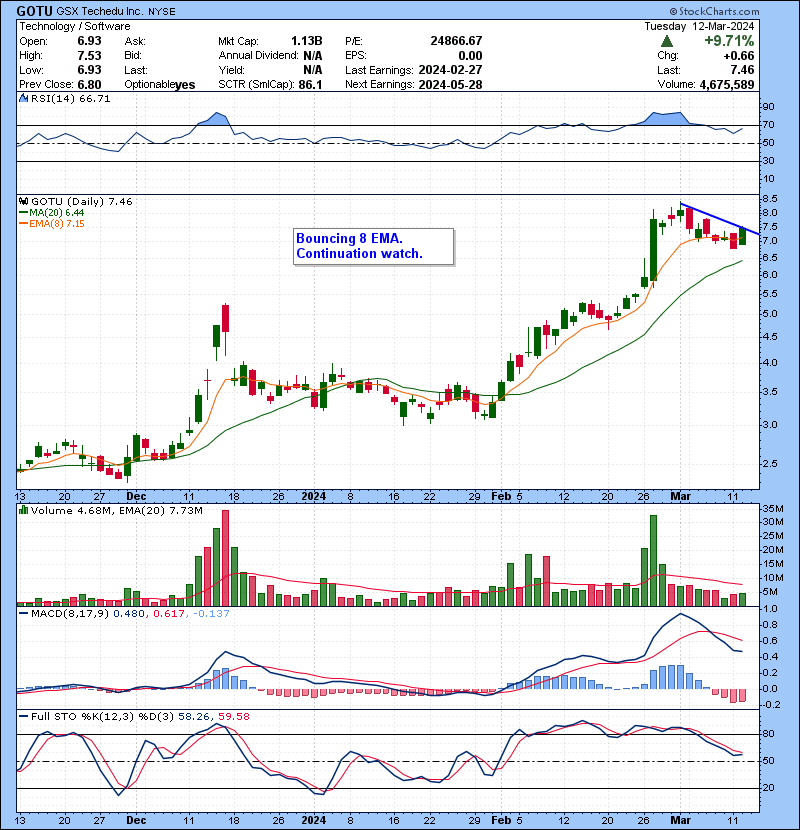Image resolution: width=800 pixels, height=830 pixels.
Task: Click the GOTU (Daily) 7.46 chart label
Action: coord(82,201)
